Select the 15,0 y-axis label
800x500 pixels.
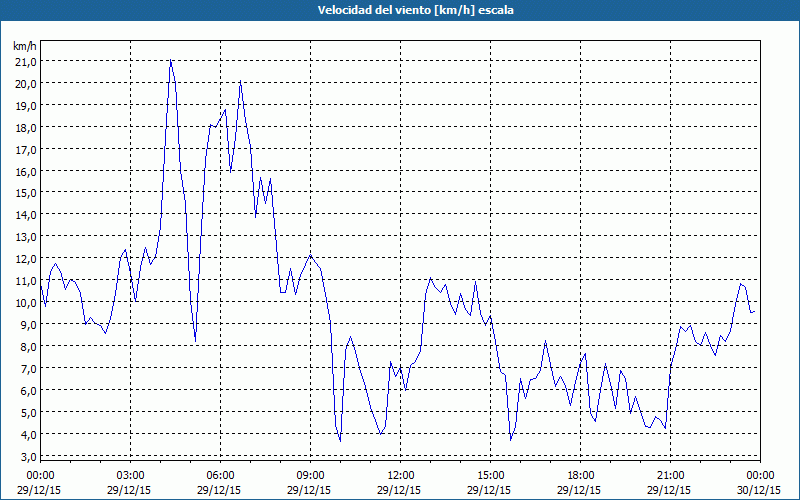pyautogui.click(x=26, y=193)
